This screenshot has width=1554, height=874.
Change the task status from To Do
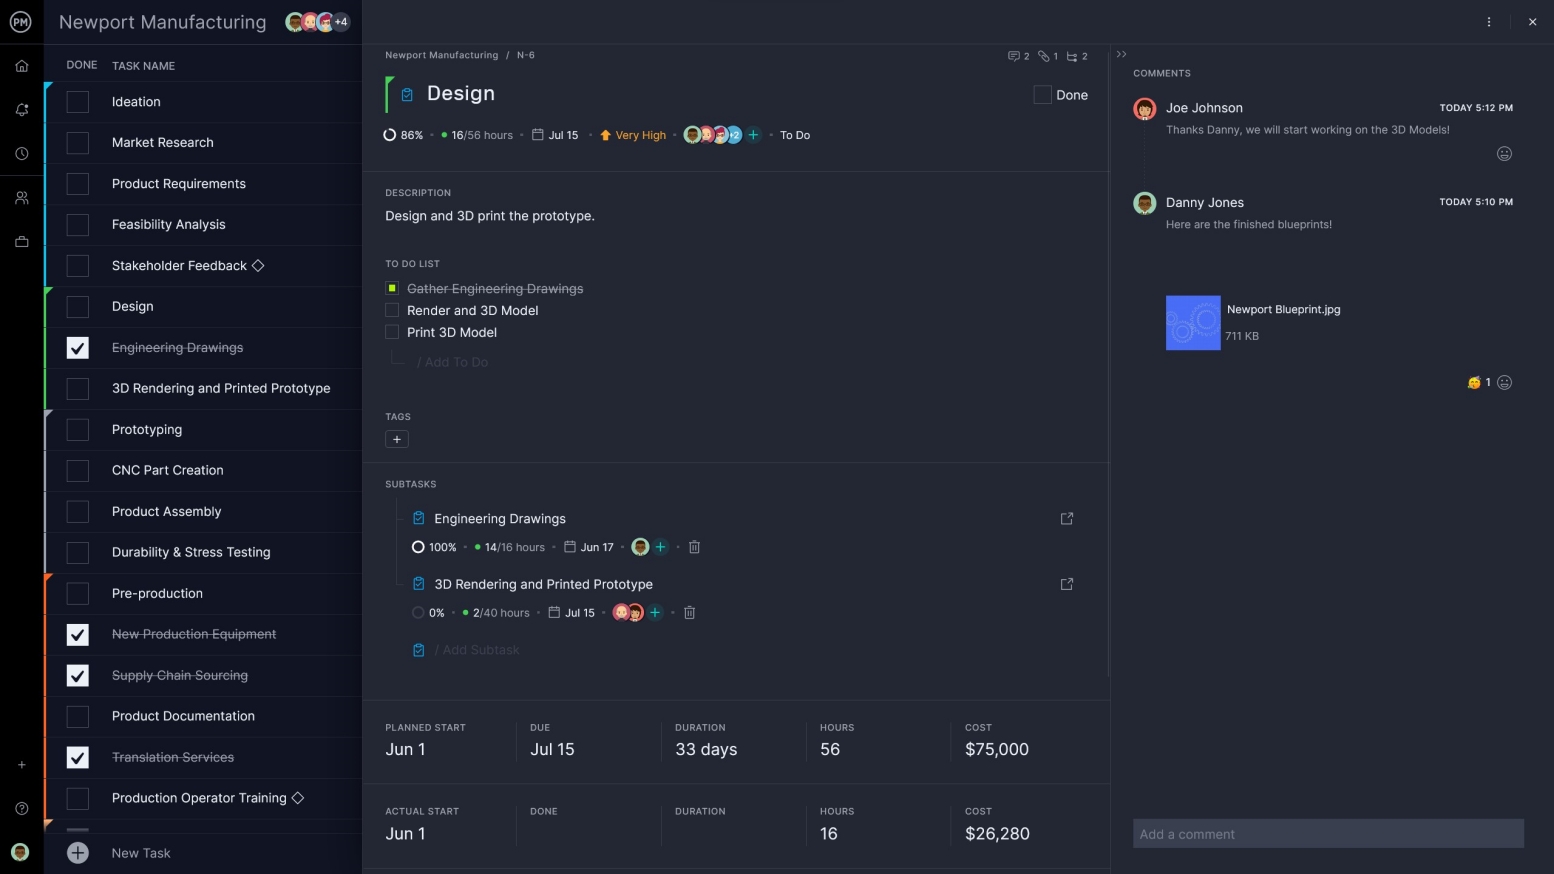(794, 135)
